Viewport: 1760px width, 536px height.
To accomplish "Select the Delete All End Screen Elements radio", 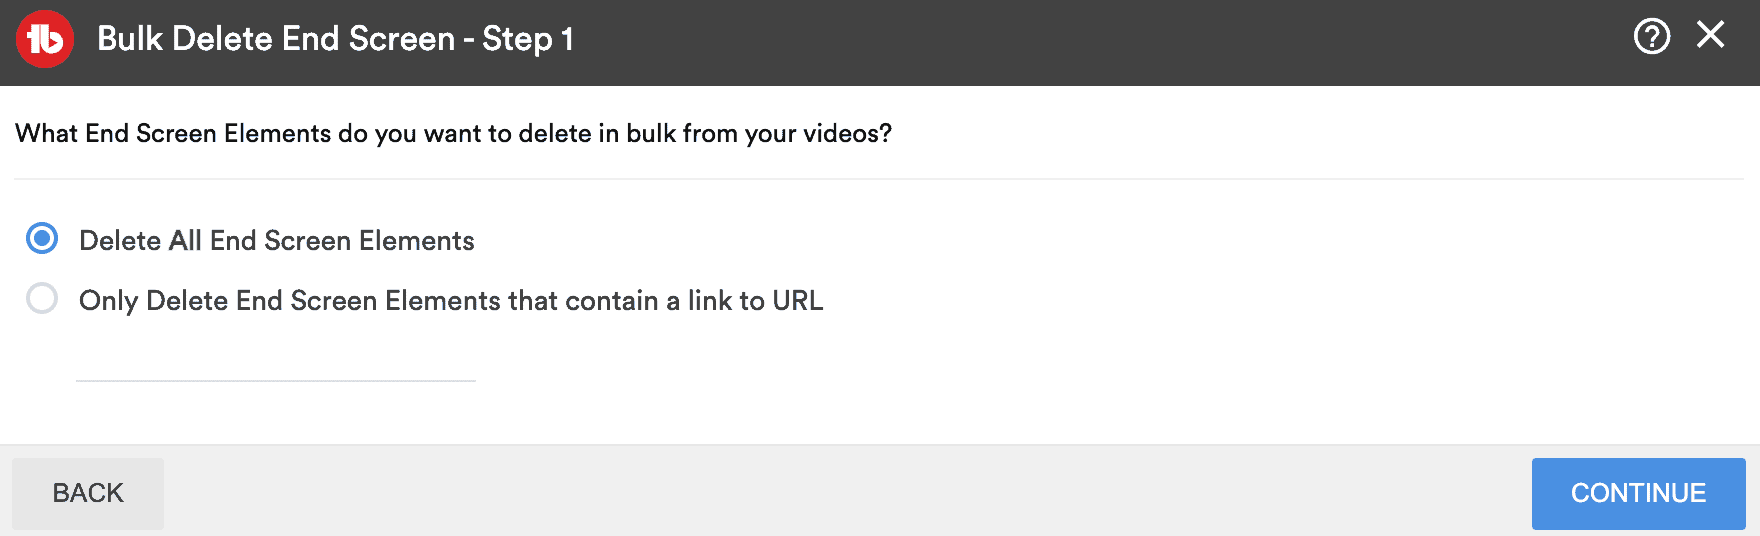I will (42, 238).
